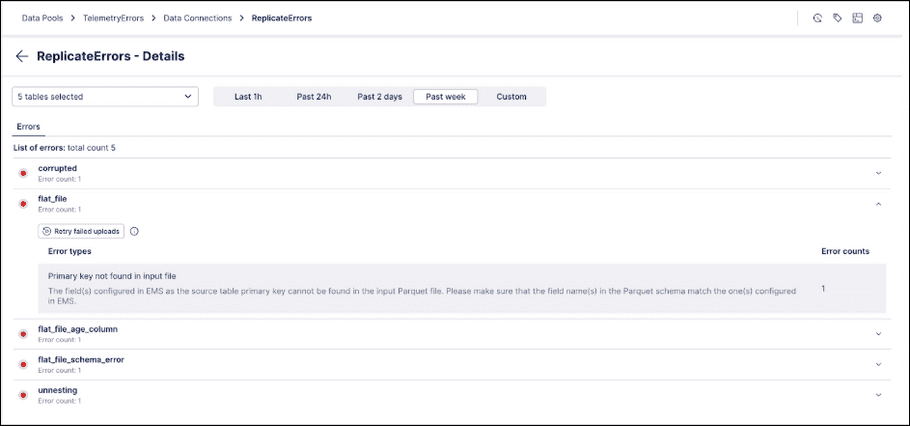Go to Data Connections breadcrumb

click(x=198, y=18)
